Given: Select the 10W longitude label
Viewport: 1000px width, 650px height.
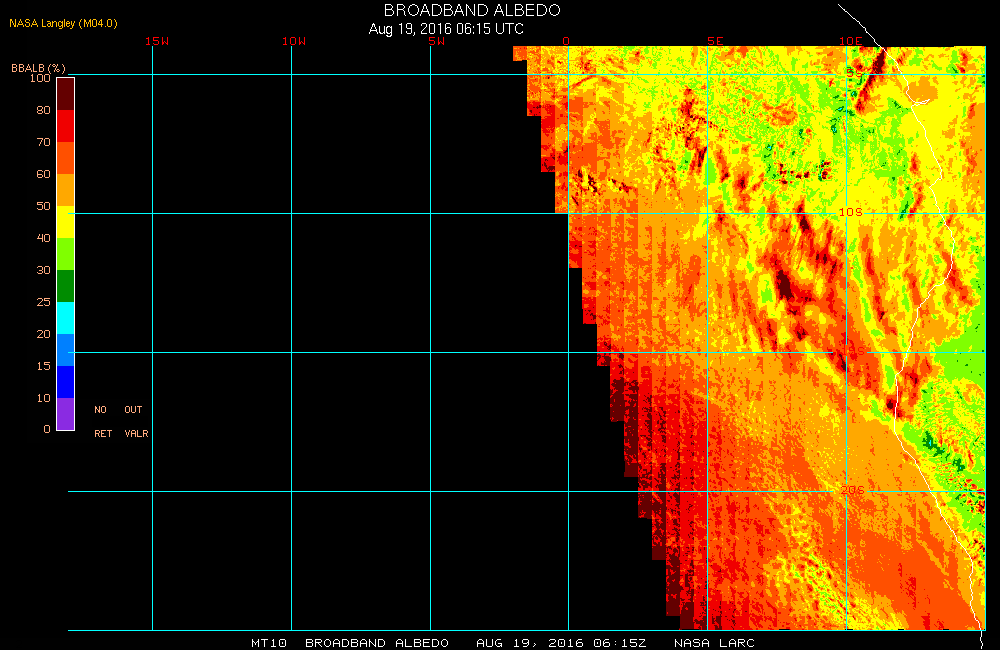Looking at the screenshot, I should click(294, 41).
